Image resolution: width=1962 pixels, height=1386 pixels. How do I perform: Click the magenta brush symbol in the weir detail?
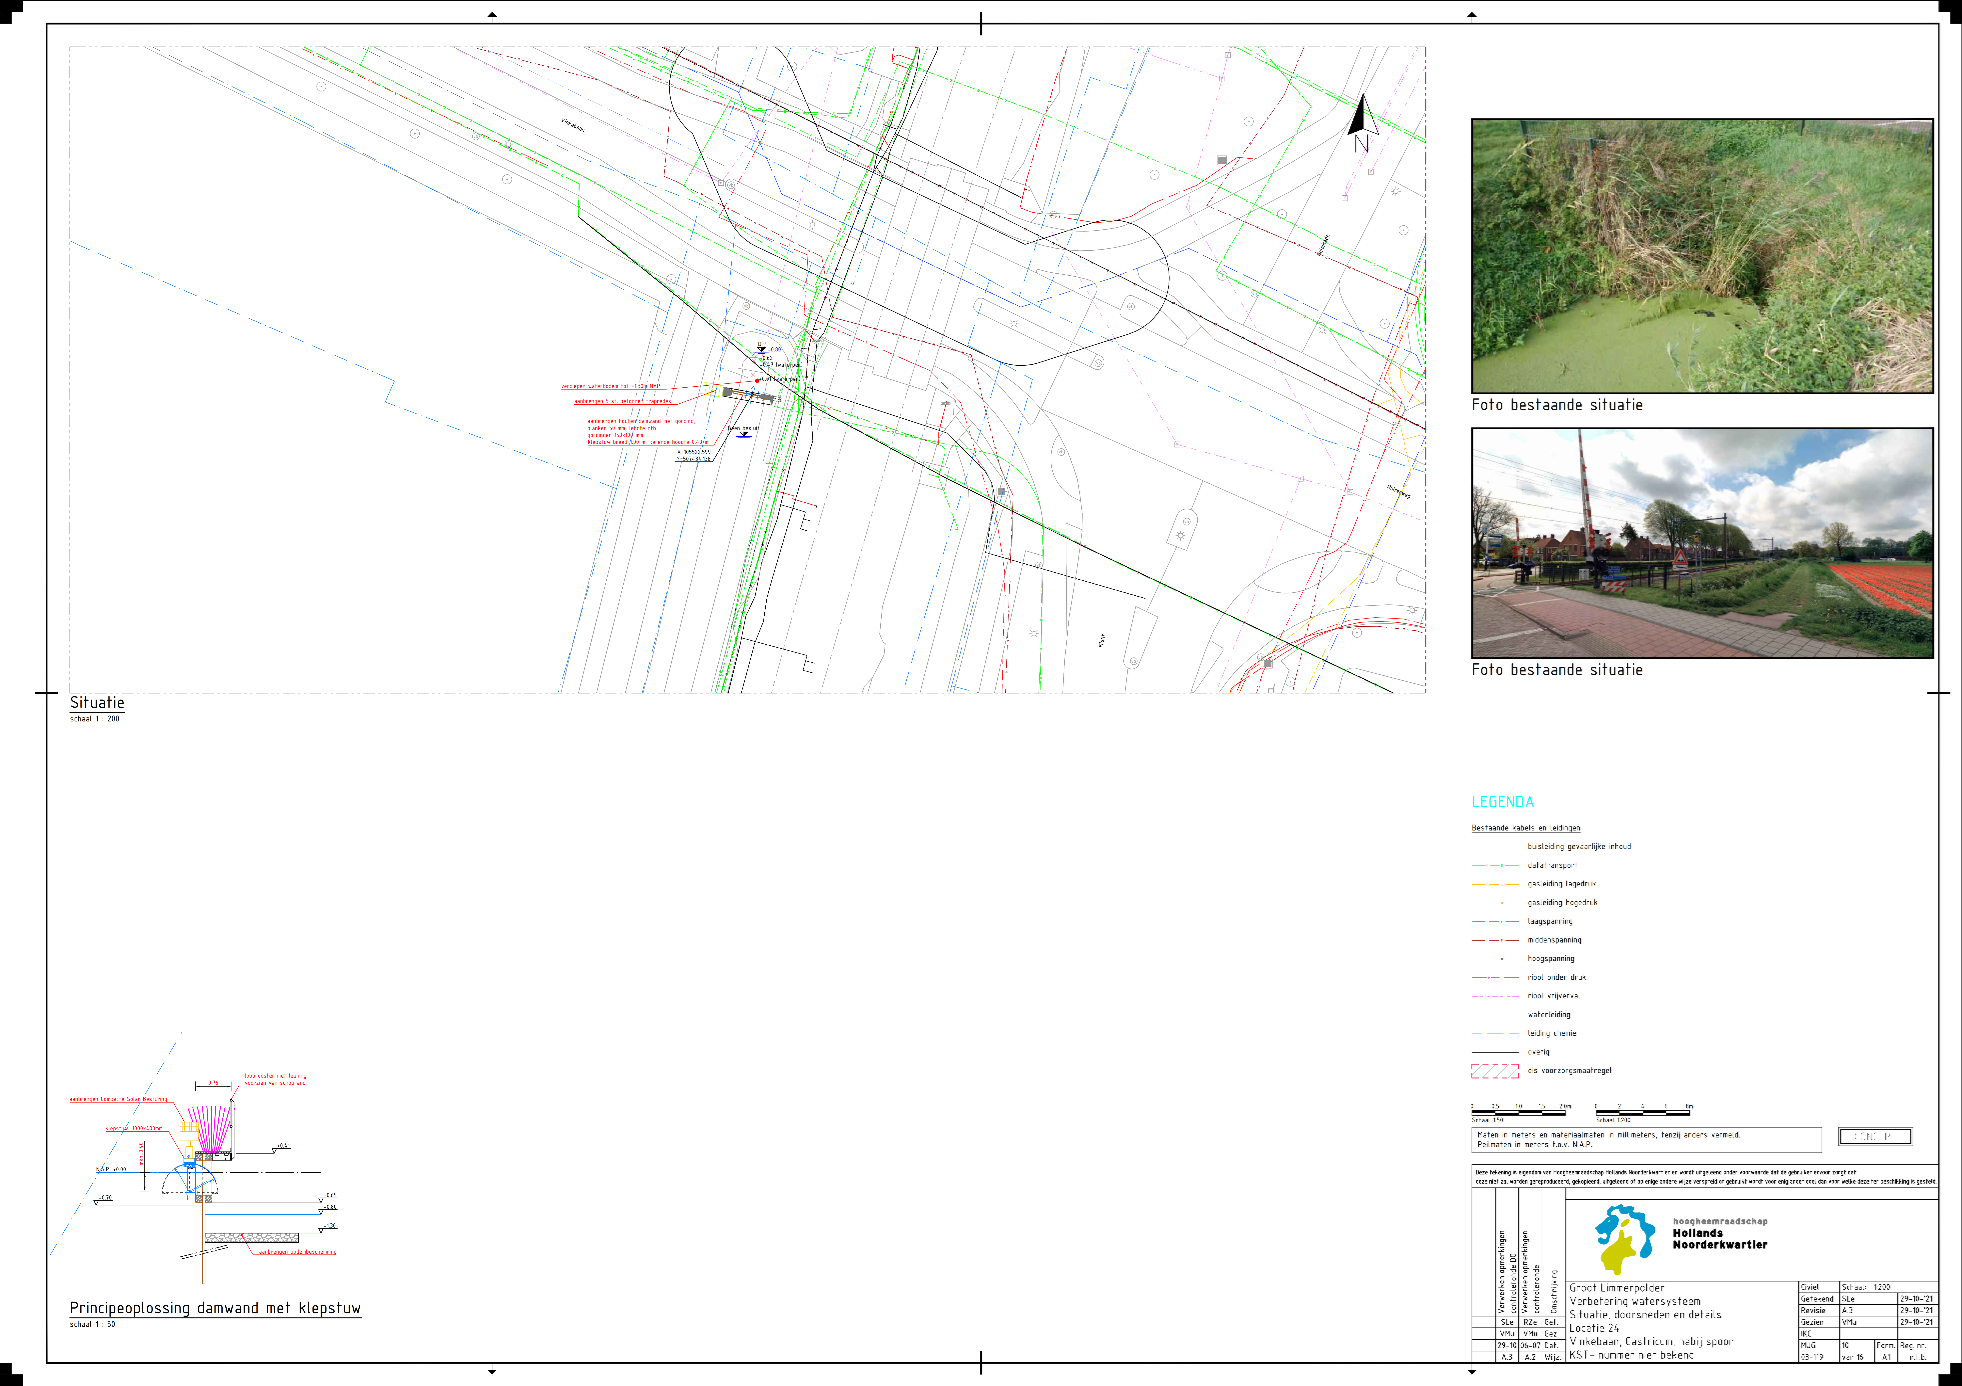pyautogui.click(x=210, y=1129)
